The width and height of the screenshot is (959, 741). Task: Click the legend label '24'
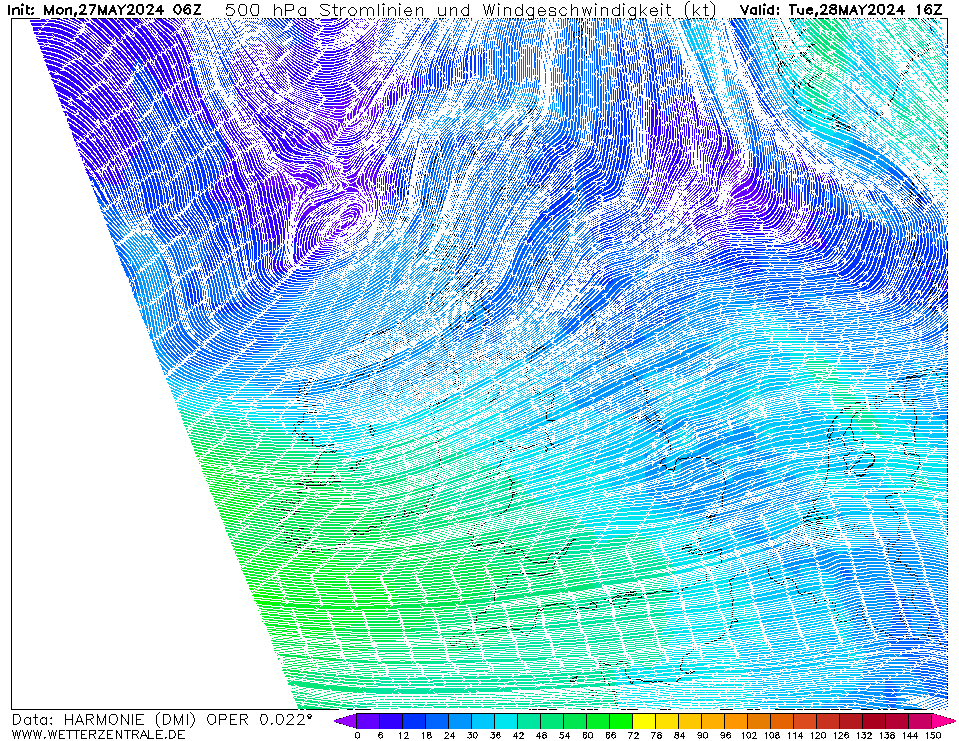click(x=449, y=735)
